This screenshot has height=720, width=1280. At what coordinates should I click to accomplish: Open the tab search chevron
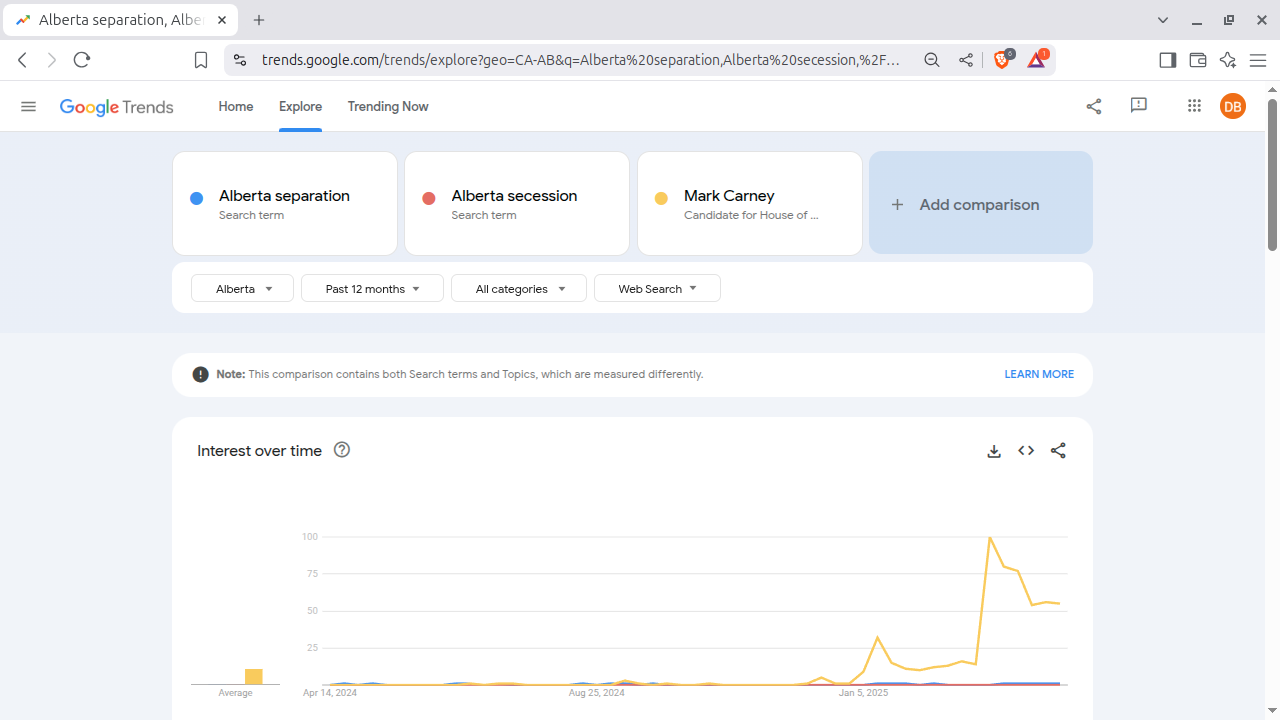1163,20
